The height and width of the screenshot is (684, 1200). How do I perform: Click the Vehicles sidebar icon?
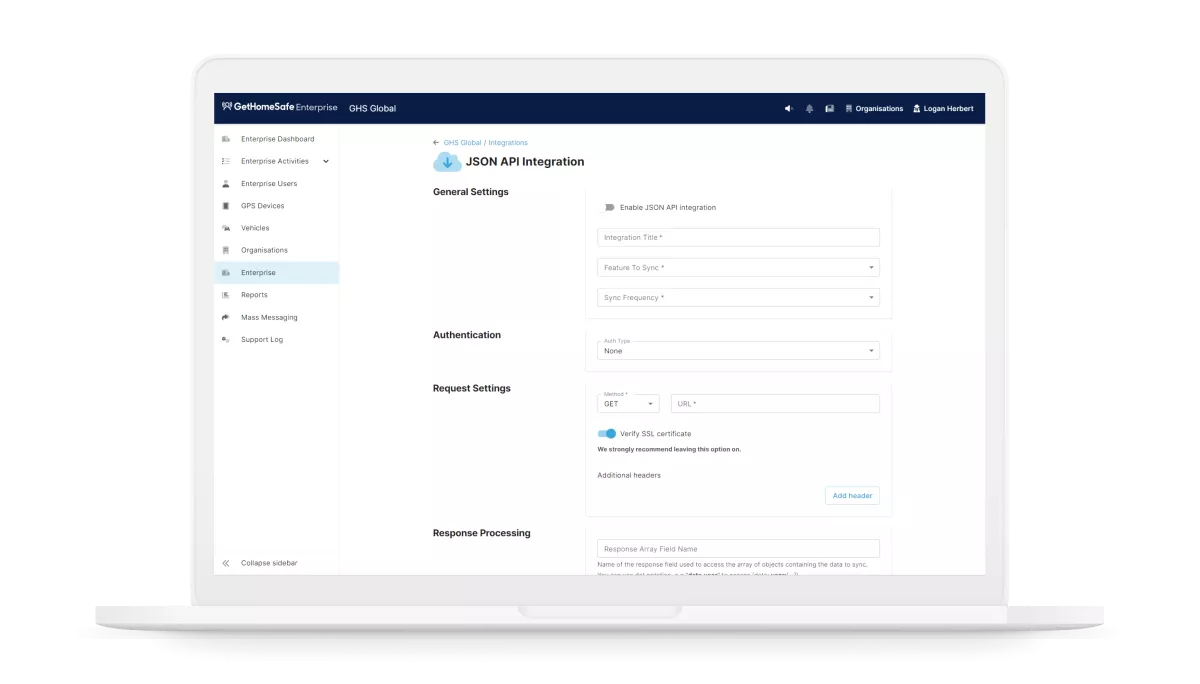click(x=226, y=228)
